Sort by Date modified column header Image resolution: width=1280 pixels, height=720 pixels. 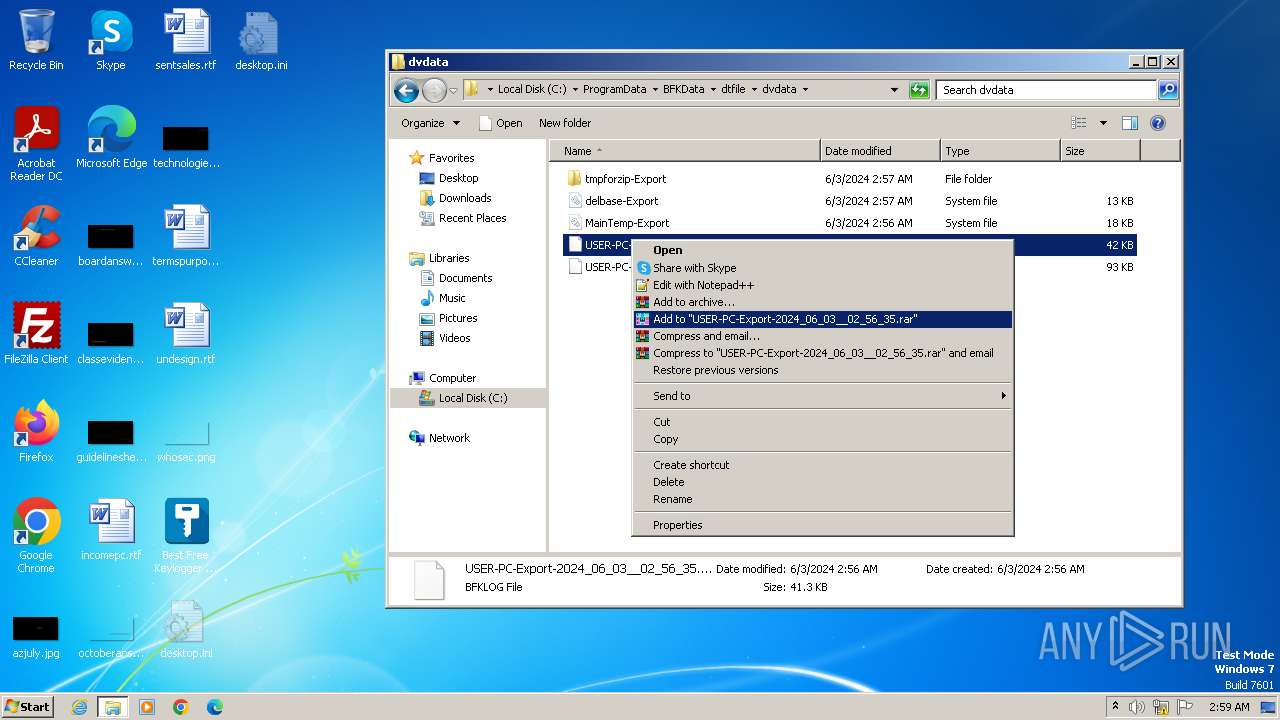(x=880, y=151)
